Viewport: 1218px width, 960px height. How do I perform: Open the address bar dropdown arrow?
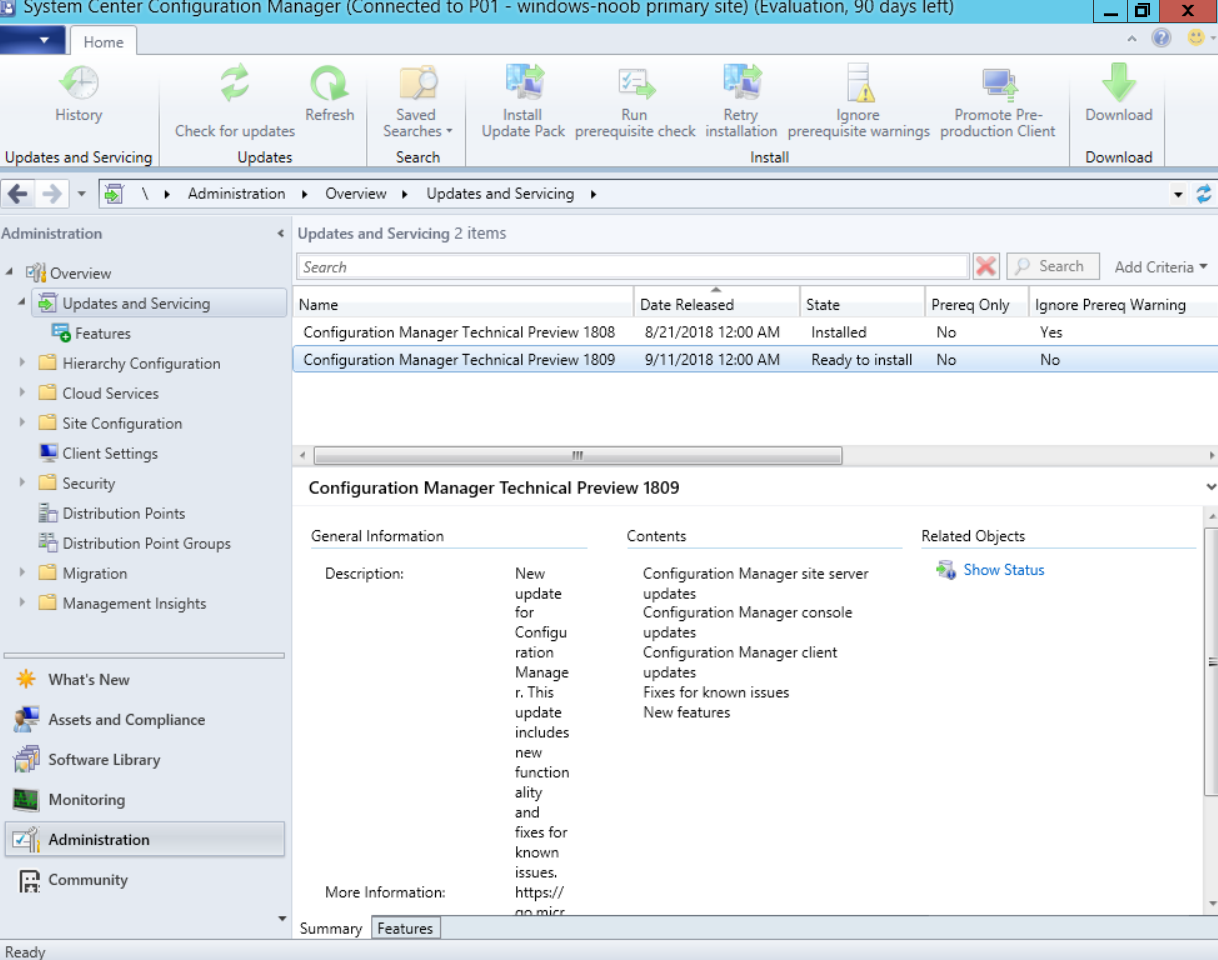[1179, 195]
